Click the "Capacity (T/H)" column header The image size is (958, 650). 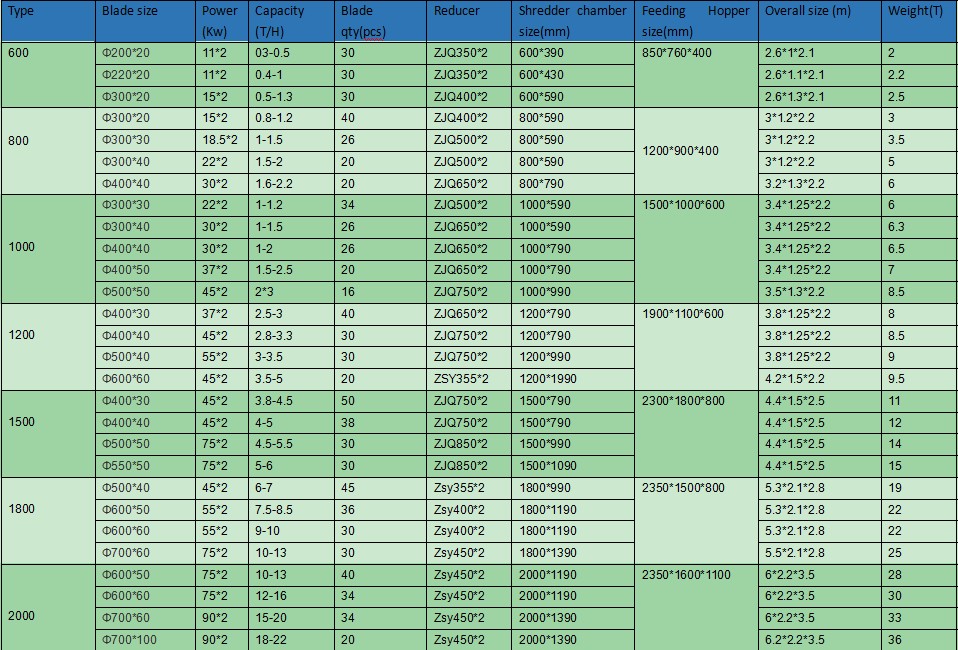point(291,21)
